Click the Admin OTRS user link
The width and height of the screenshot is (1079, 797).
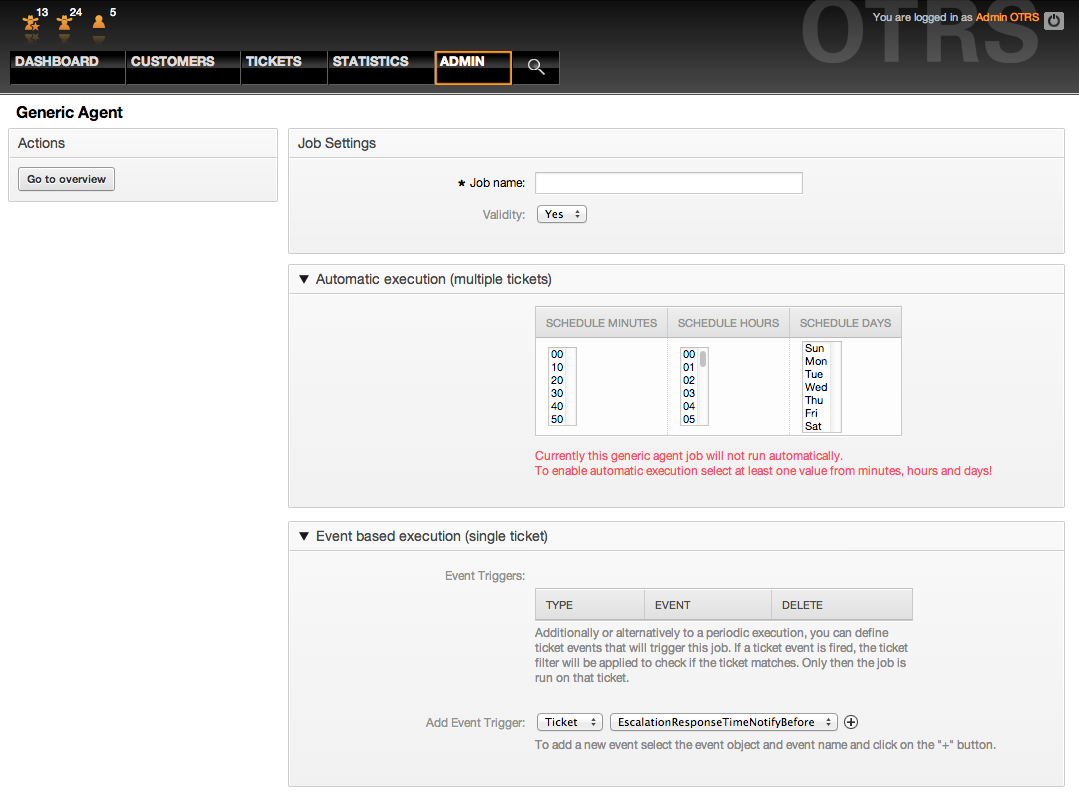pos(1007,18)
